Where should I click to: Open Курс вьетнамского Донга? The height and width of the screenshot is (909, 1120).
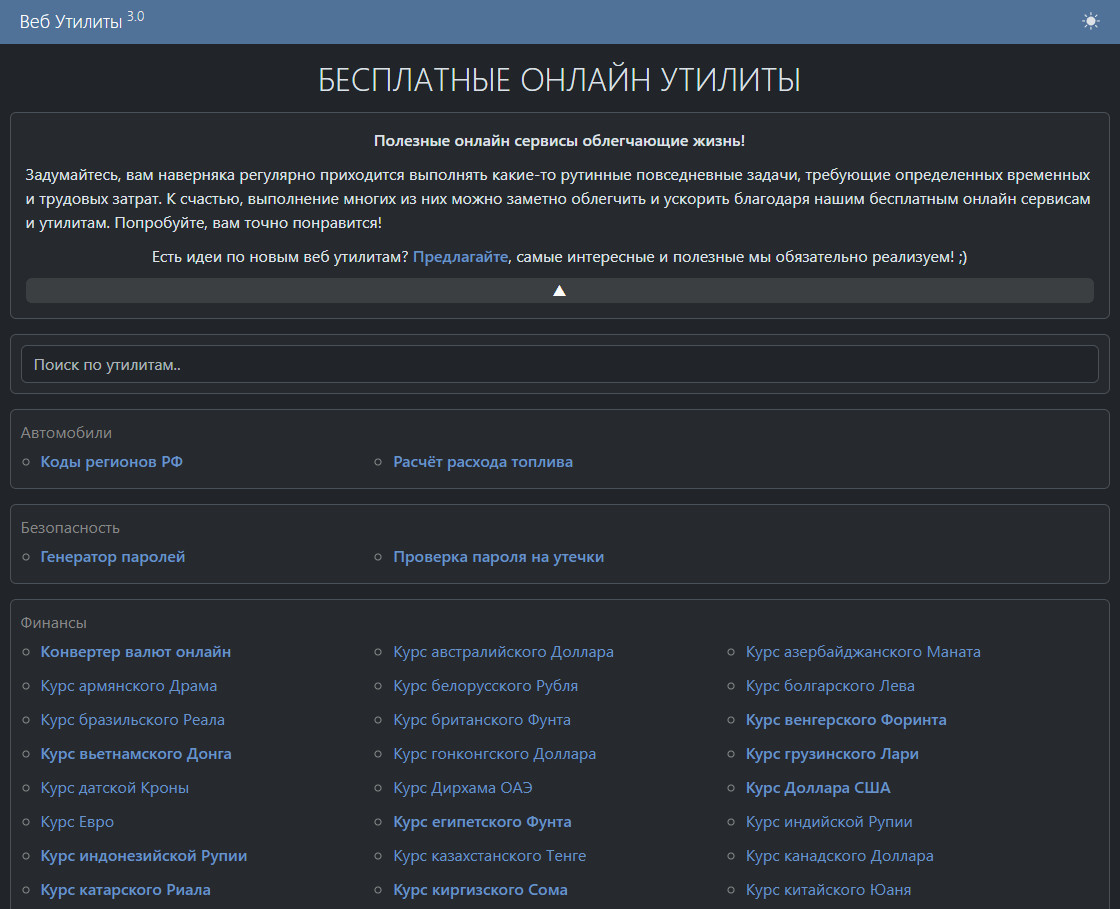[136, 754]
